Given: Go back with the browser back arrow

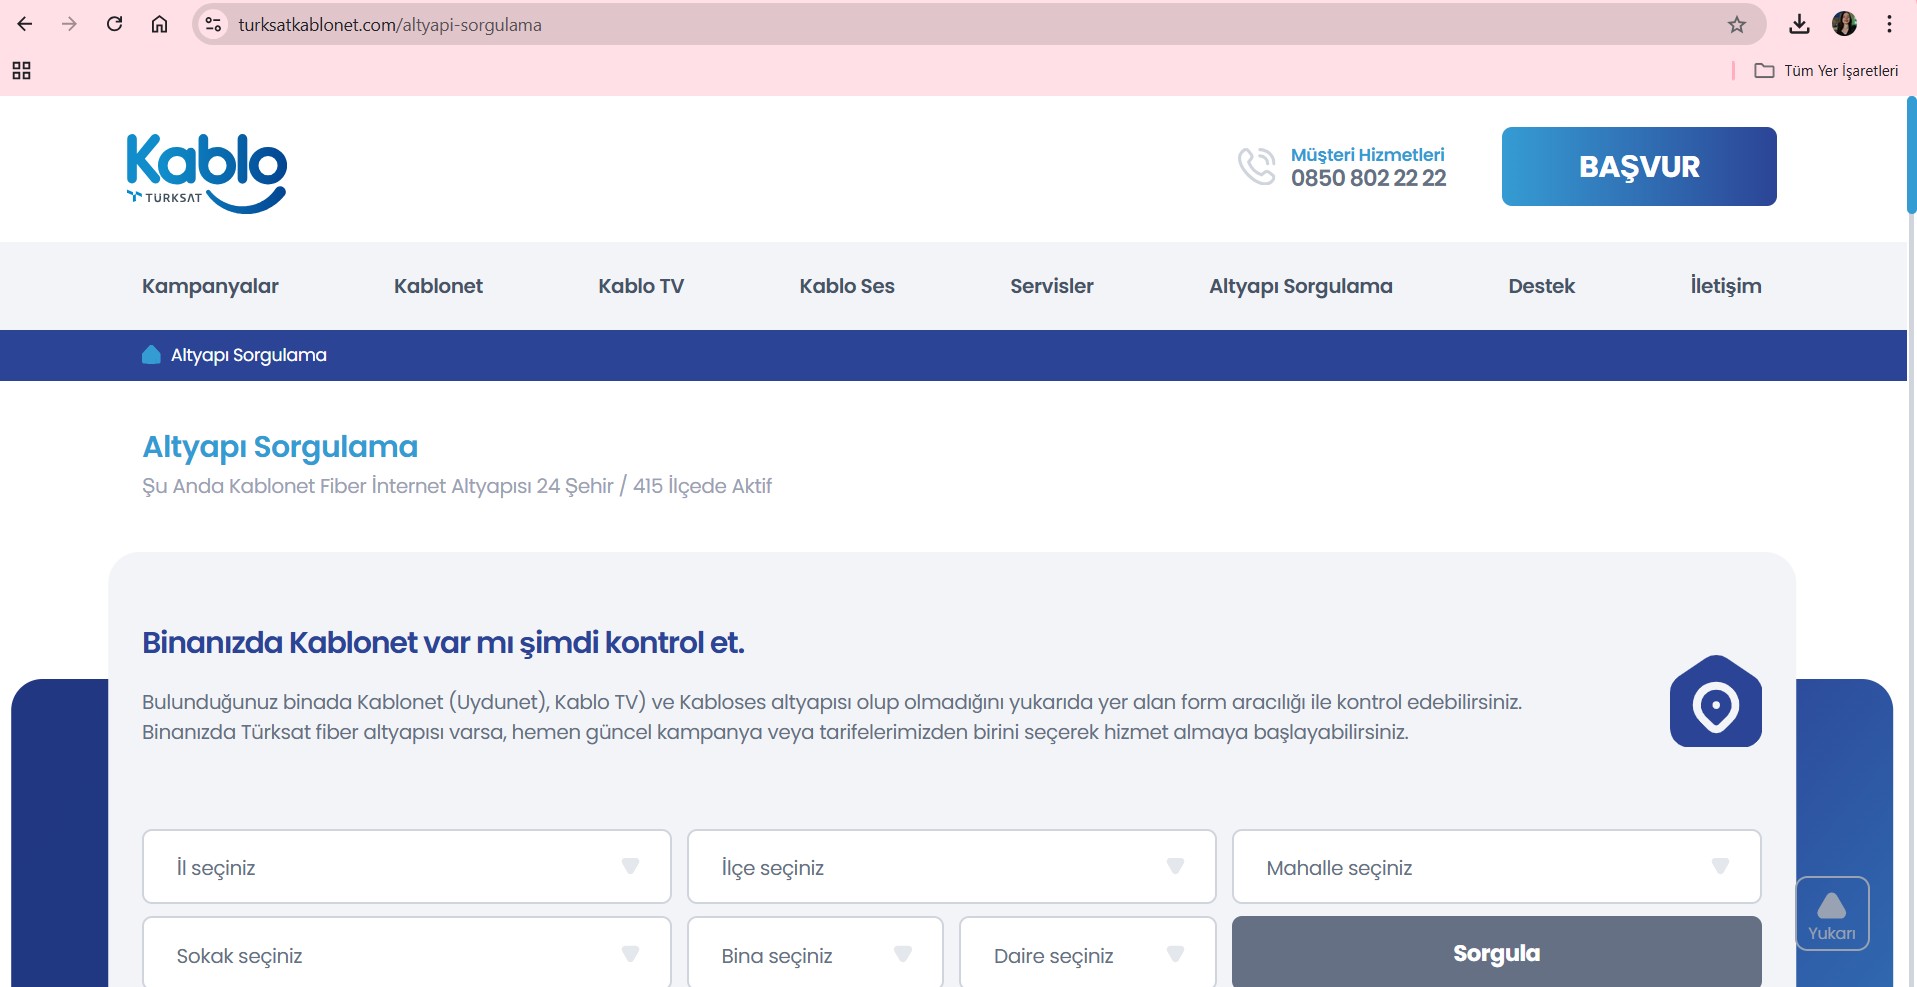Looking at the screenshot, I should coord(25,24).
